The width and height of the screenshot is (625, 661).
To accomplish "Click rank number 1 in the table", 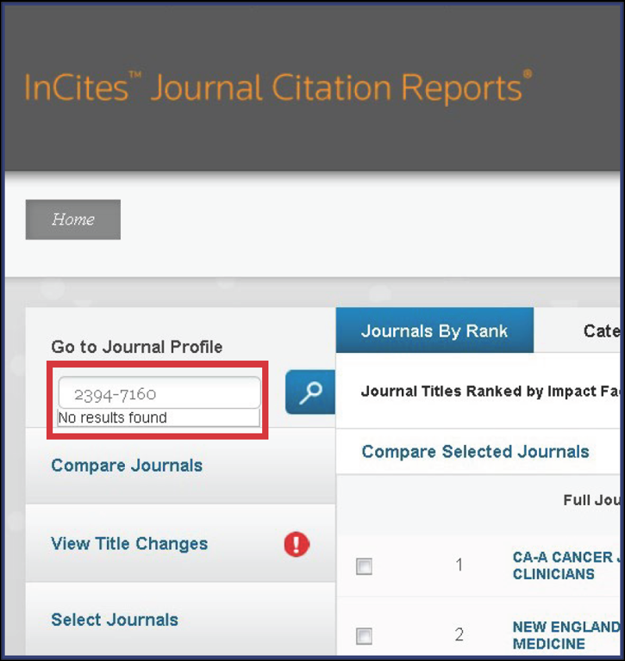I will pyautogui.click(x=459, y=565).
